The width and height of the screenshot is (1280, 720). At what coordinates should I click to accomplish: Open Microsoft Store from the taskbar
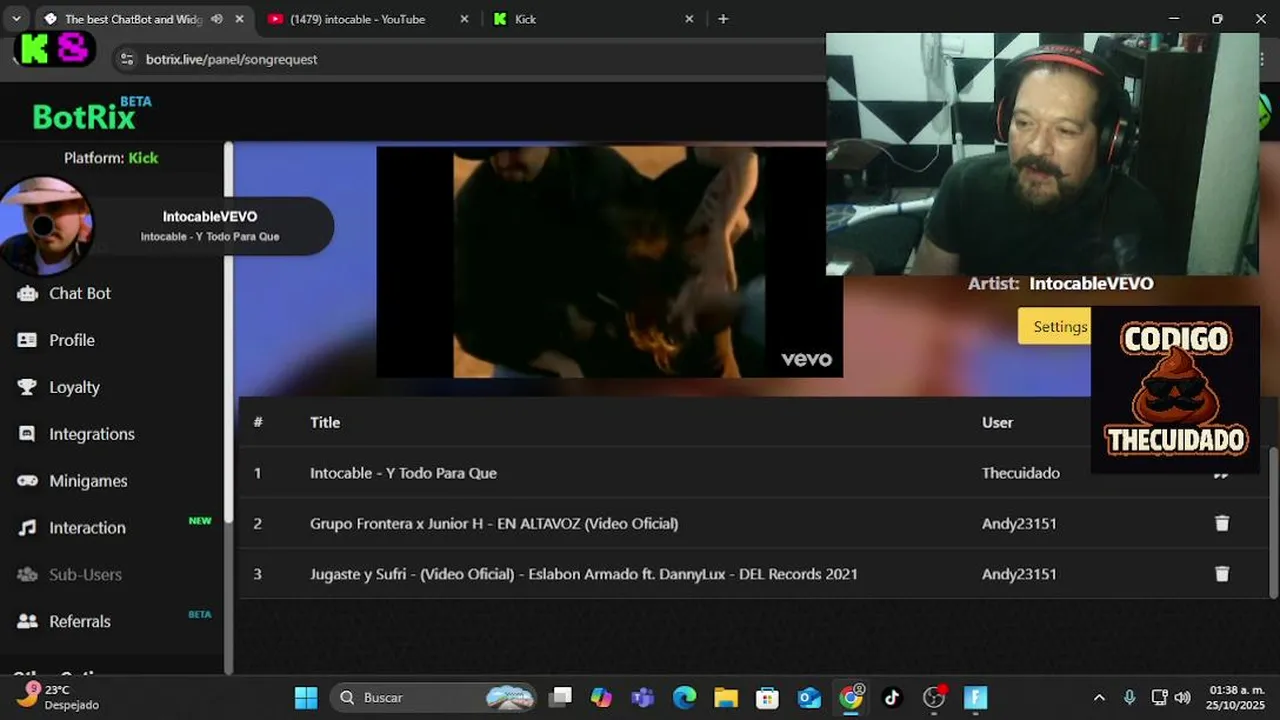pos(767,697)
